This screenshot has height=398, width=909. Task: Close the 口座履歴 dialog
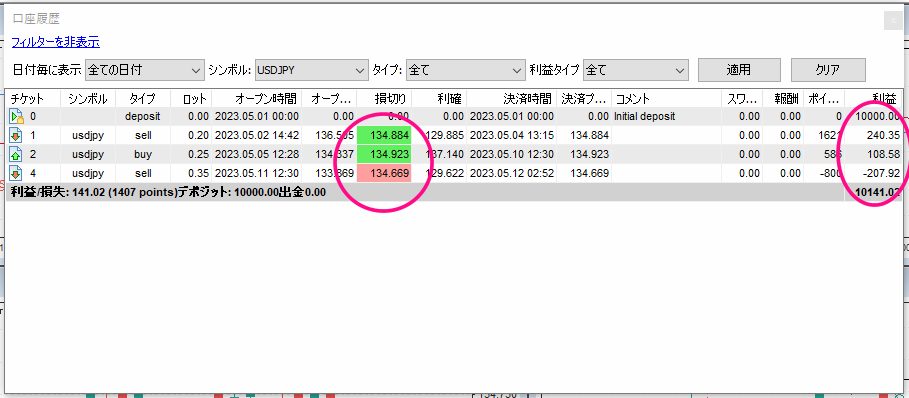[893, 20]
